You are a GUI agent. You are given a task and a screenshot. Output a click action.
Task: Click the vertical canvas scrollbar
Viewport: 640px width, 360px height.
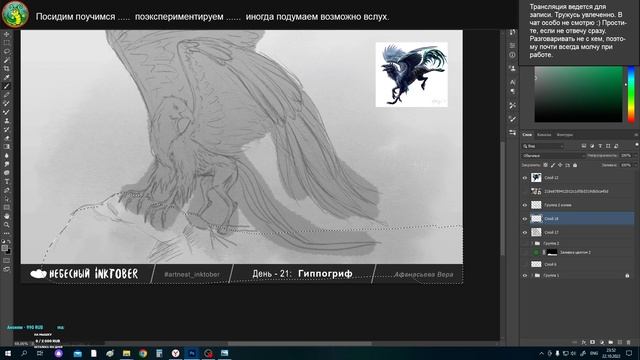click(502, 200)
